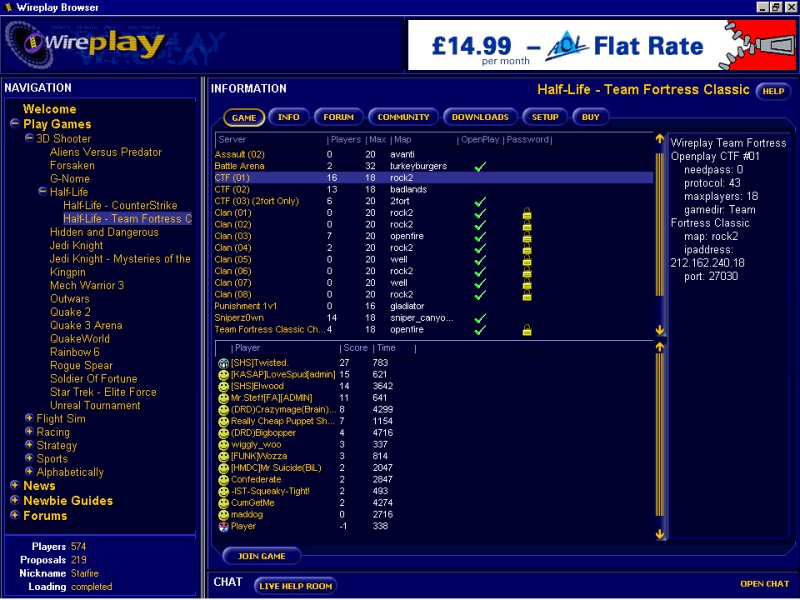Collapse the Play Games tree node
800x600 pixels.
(15, 123)
